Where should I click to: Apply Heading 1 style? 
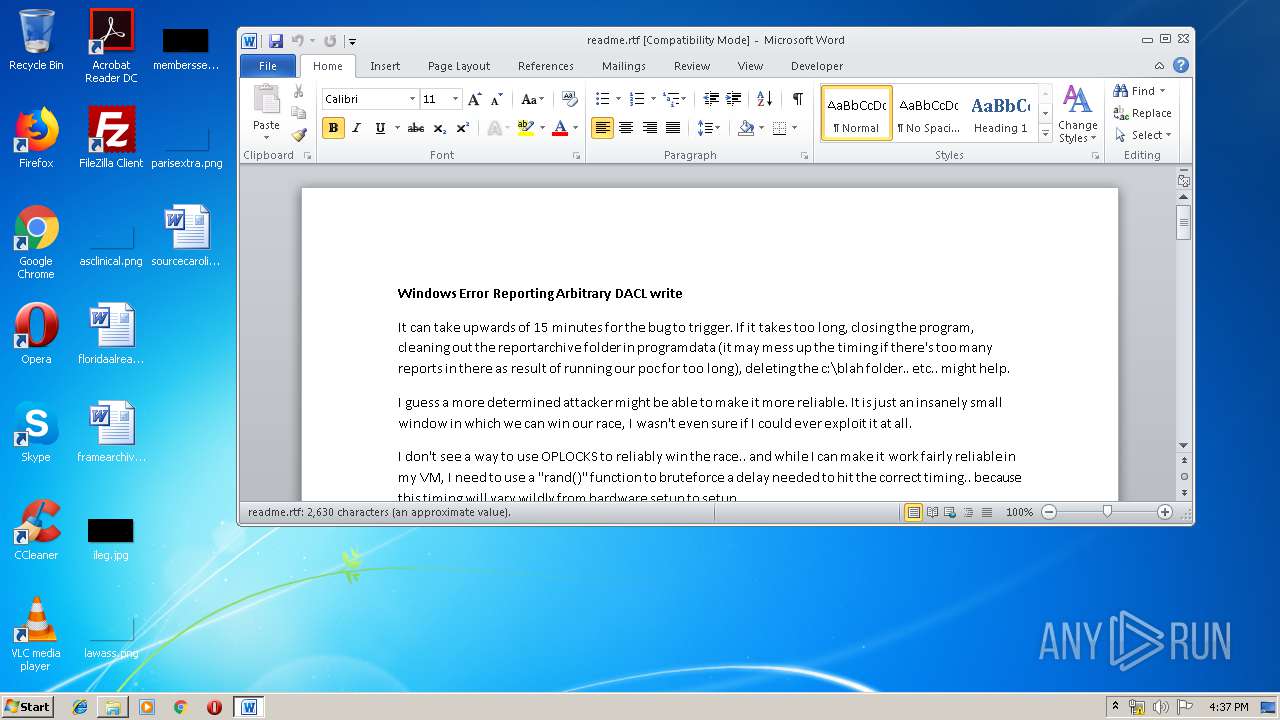click(x=1001, y=113)
